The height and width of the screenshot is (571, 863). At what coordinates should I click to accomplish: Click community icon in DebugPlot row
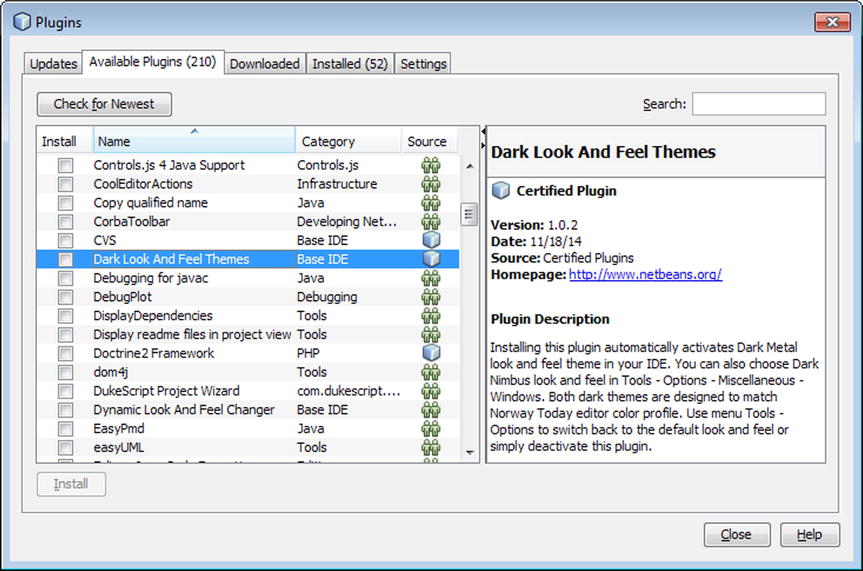coord(431,297)
